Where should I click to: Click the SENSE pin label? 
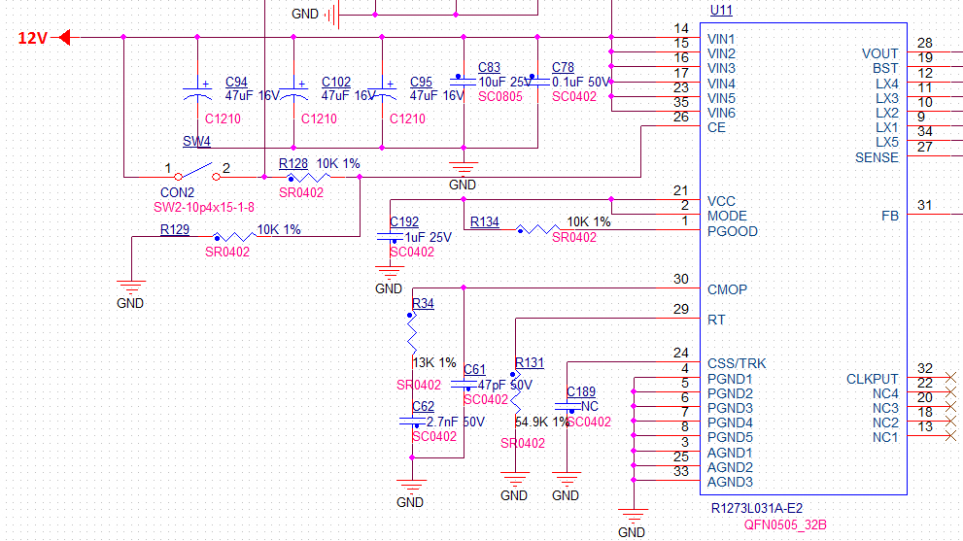[x=876, y=158]
